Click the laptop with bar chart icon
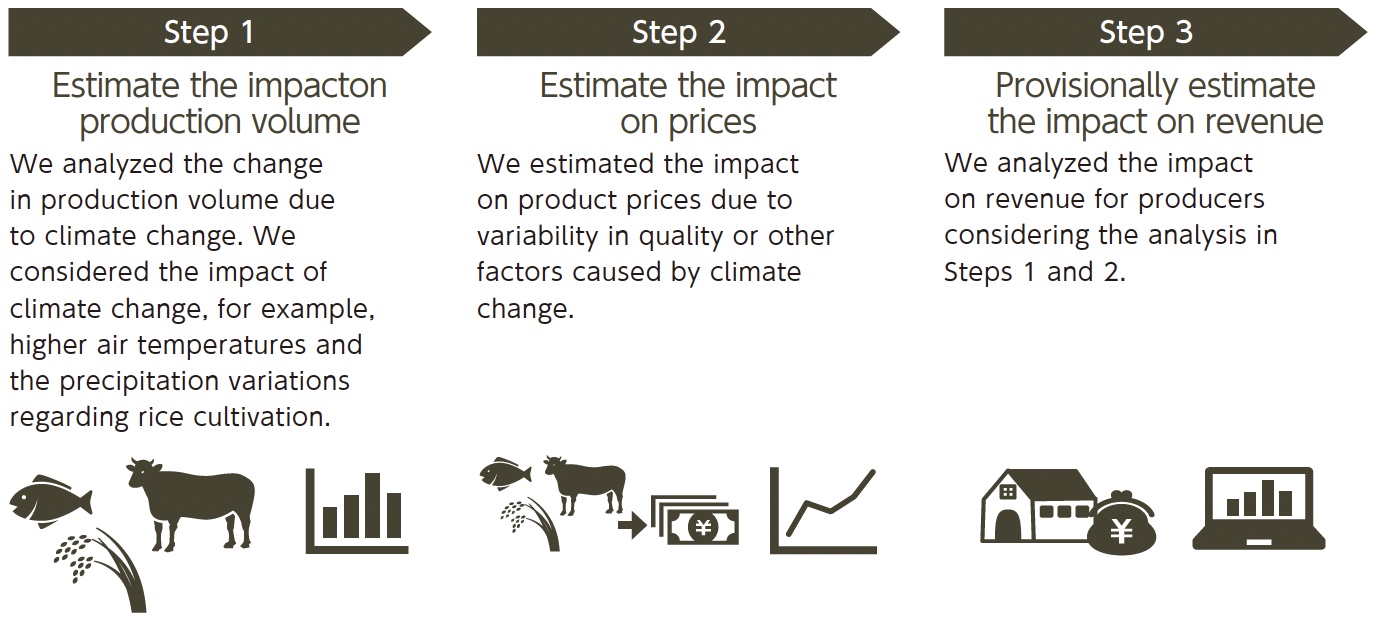 pos(1258,507)
